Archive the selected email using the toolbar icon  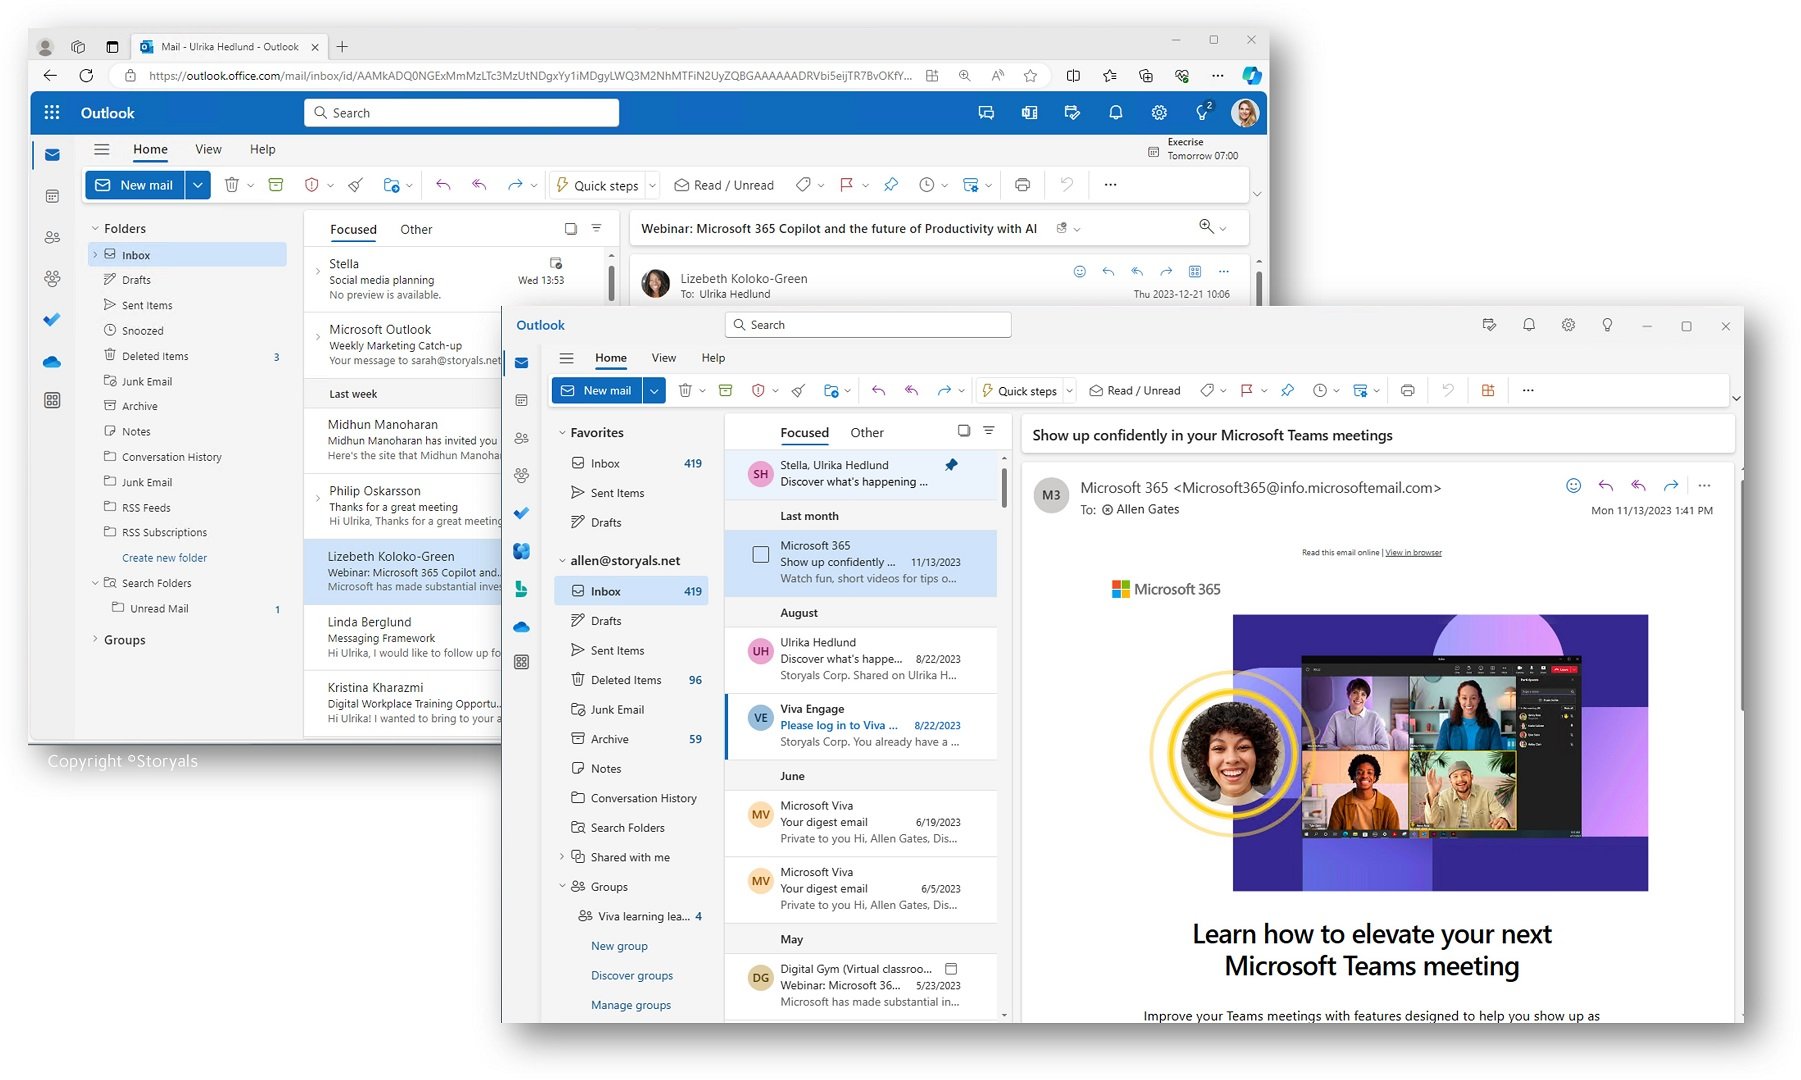[x=724, y=390]
